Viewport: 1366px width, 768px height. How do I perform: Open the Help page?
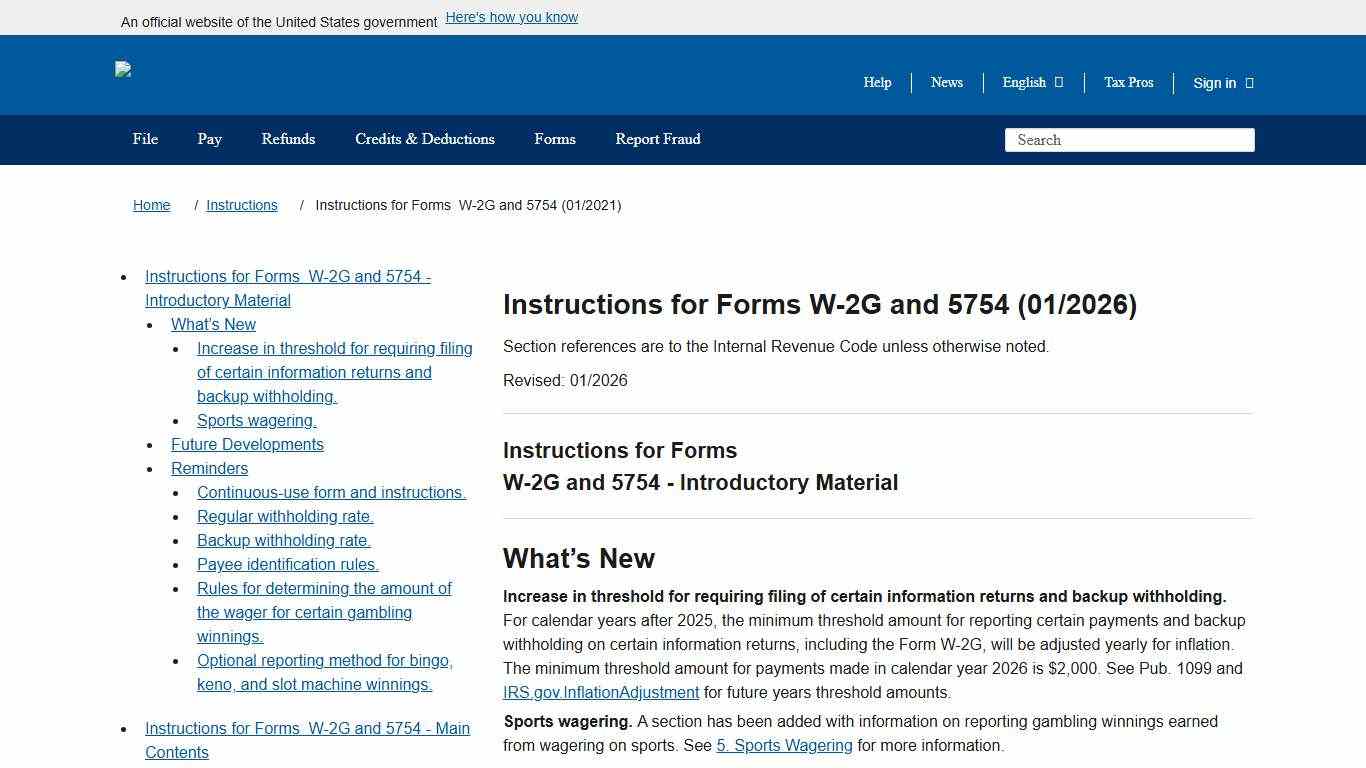(877, 83)
